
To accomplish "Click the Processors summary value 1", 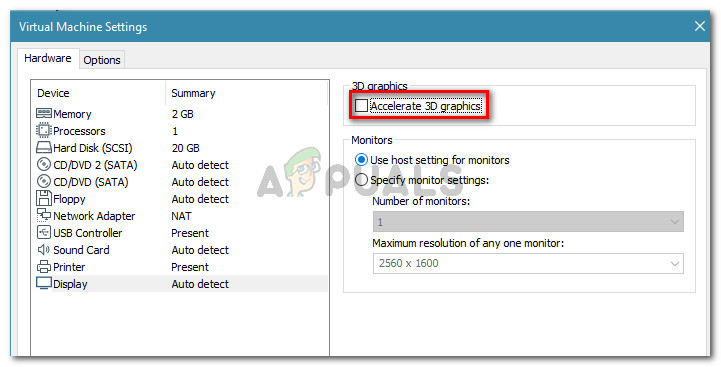I will pyautogui.click(x=175, y=131).
